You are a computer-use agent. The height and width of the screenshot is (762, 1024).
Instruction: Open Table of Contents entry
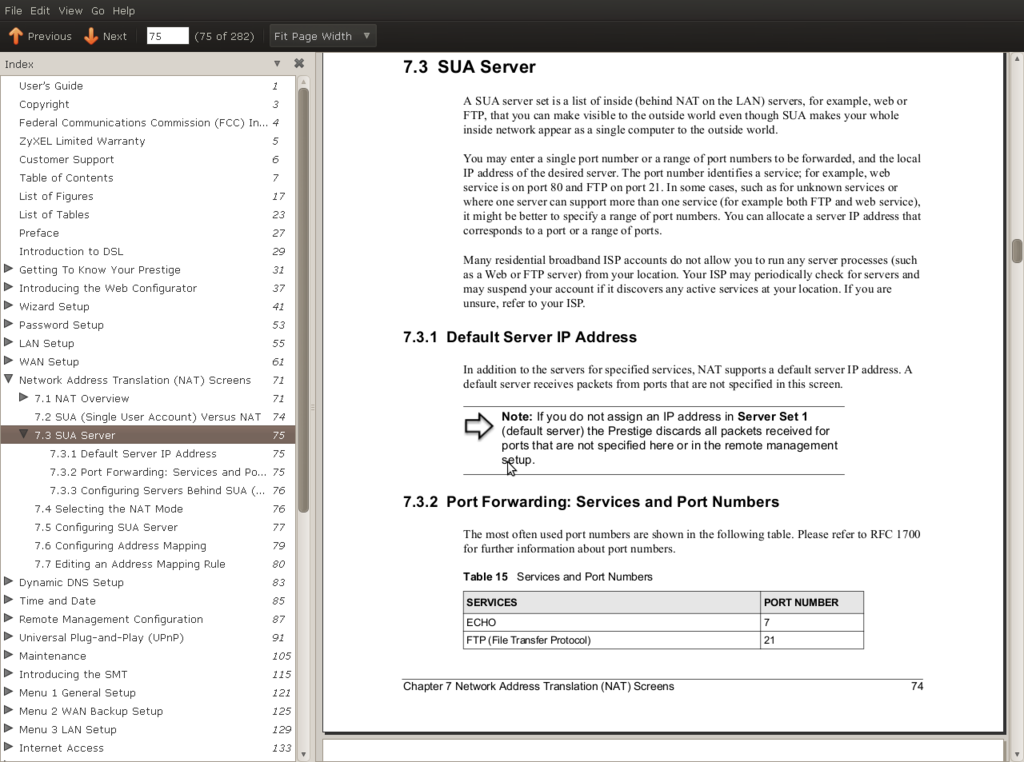coord(66,177)
